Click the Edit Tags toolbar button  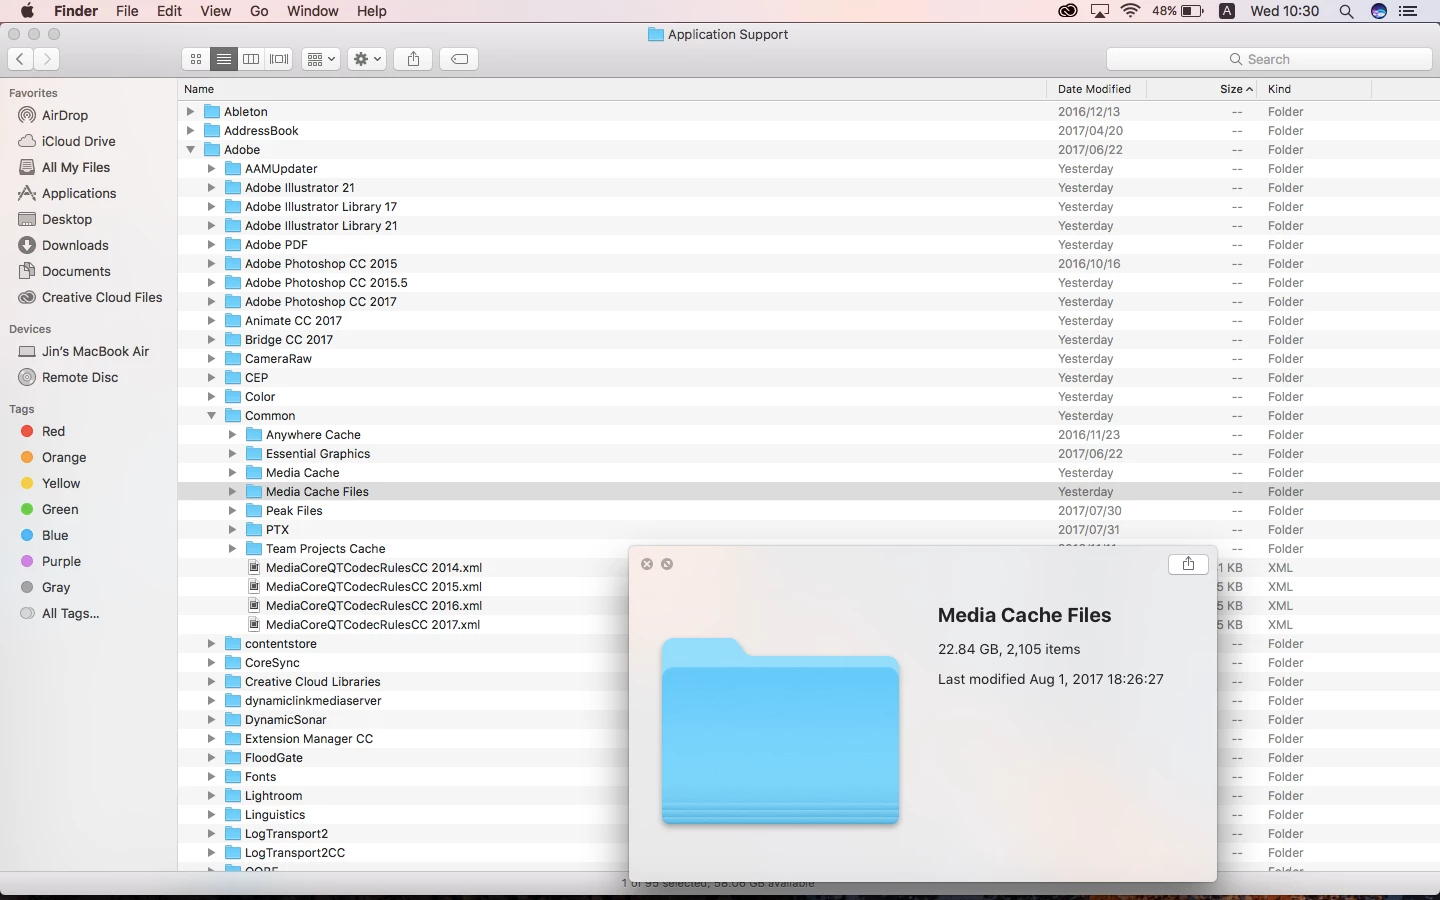(459, 59)
